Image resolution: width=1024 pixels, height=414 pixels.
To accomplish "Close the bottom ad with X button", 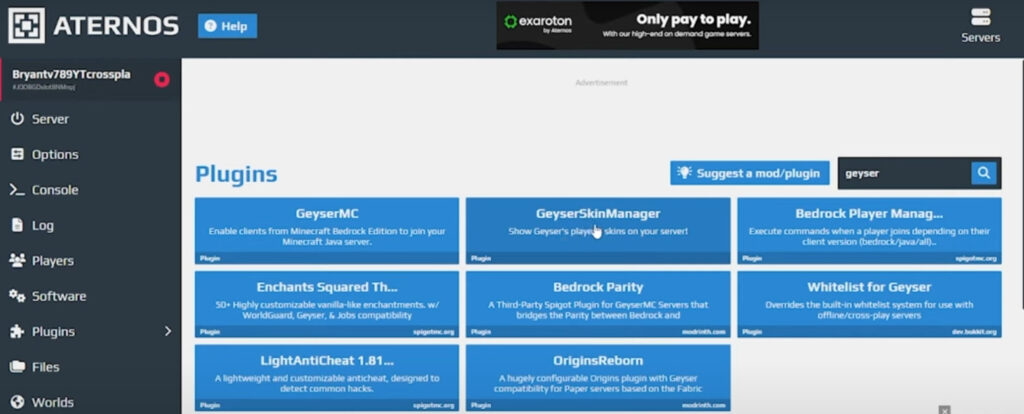I will pos(944,409).
